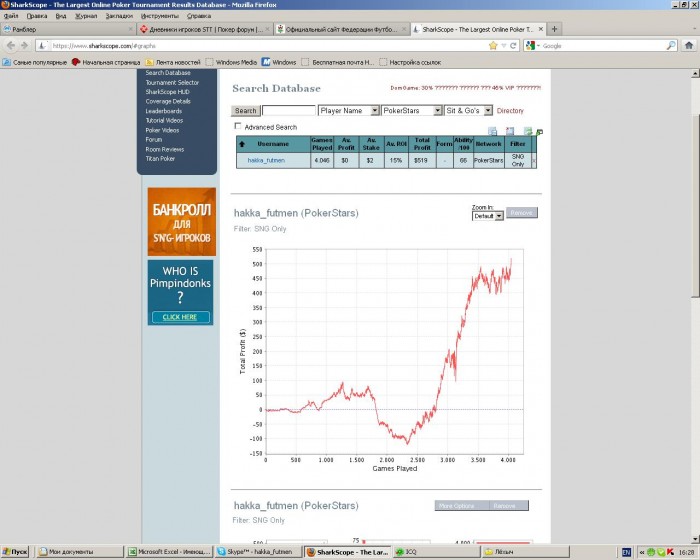700x560 pixels.
Task: Open a new tab with plus button
Action: click(554, 29)
